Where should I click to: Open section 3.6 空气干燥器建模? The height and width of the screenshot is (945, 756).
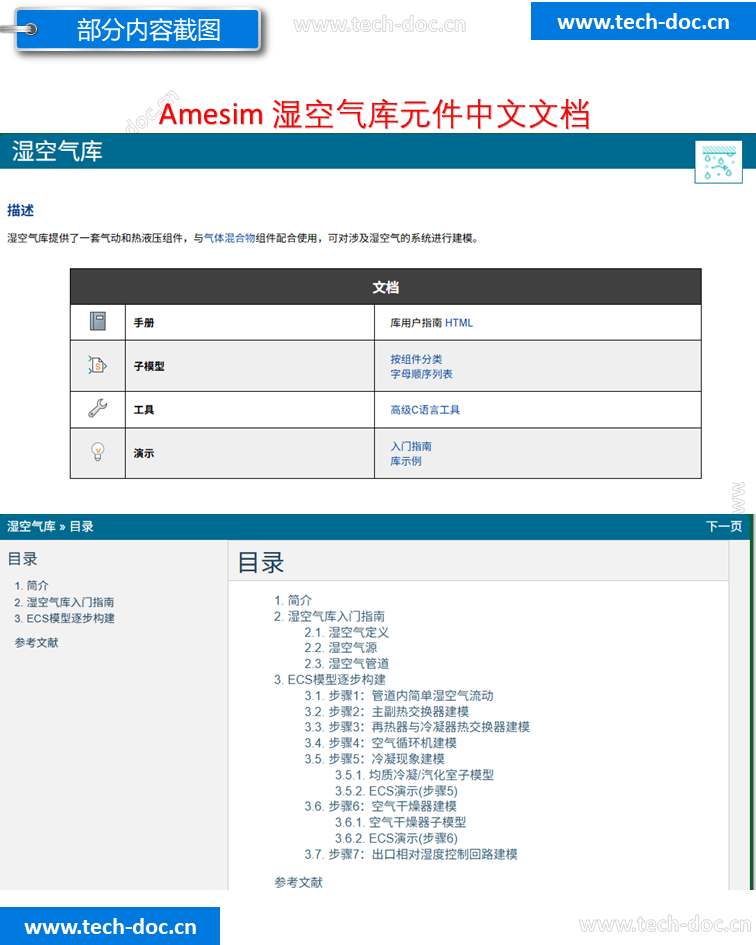click(x=380, y=806)
